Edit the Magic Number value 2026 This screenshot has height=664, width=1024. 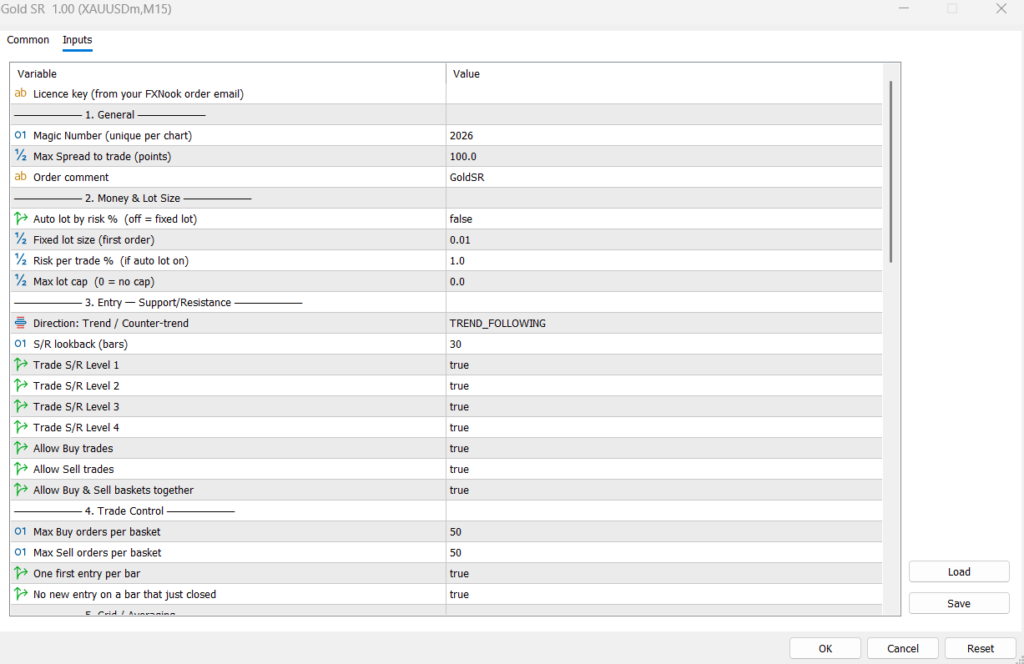coord(664,135)
